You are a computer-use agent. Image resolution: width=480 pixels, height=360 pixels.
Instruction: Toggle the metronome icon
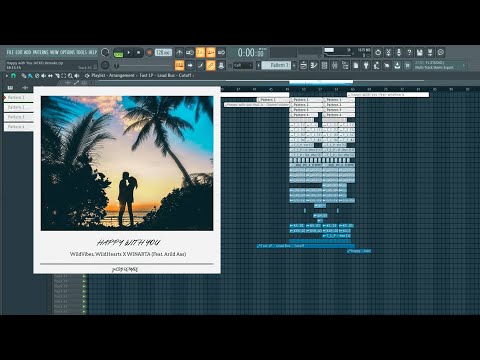[179, 52]
